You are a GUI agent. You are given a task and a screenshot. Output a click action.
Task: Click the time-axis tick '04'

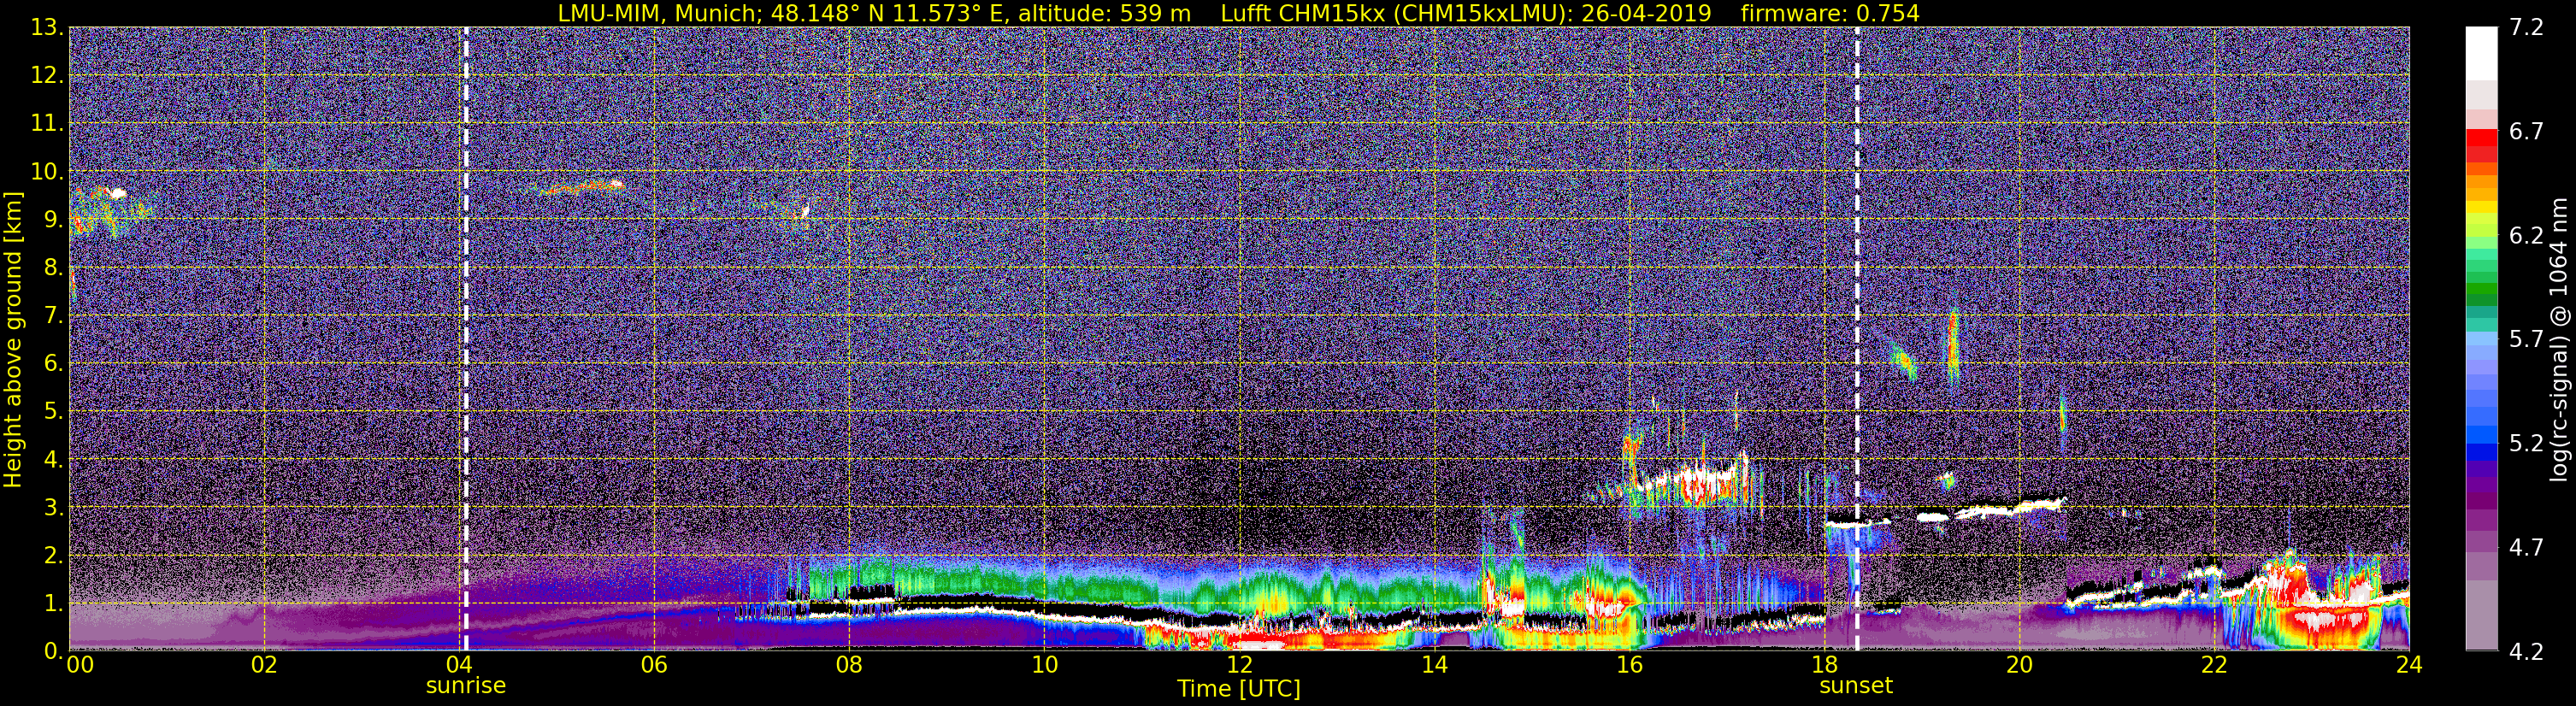459,665
